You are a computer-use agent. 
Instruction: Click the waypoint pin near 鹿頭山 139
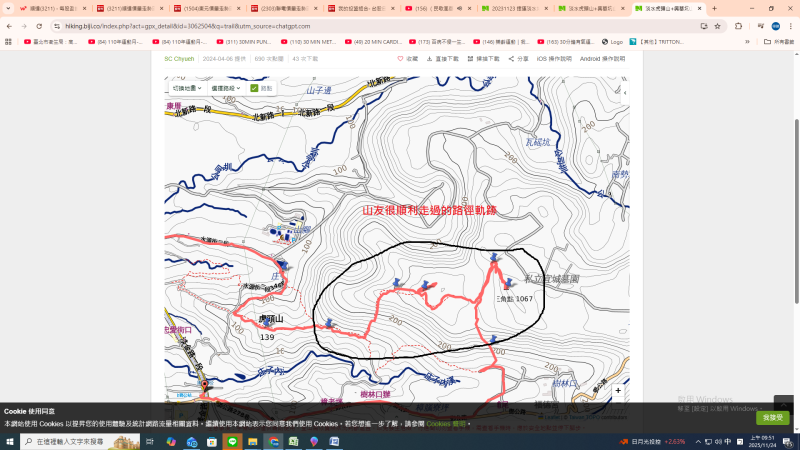[x=267, y=322]
